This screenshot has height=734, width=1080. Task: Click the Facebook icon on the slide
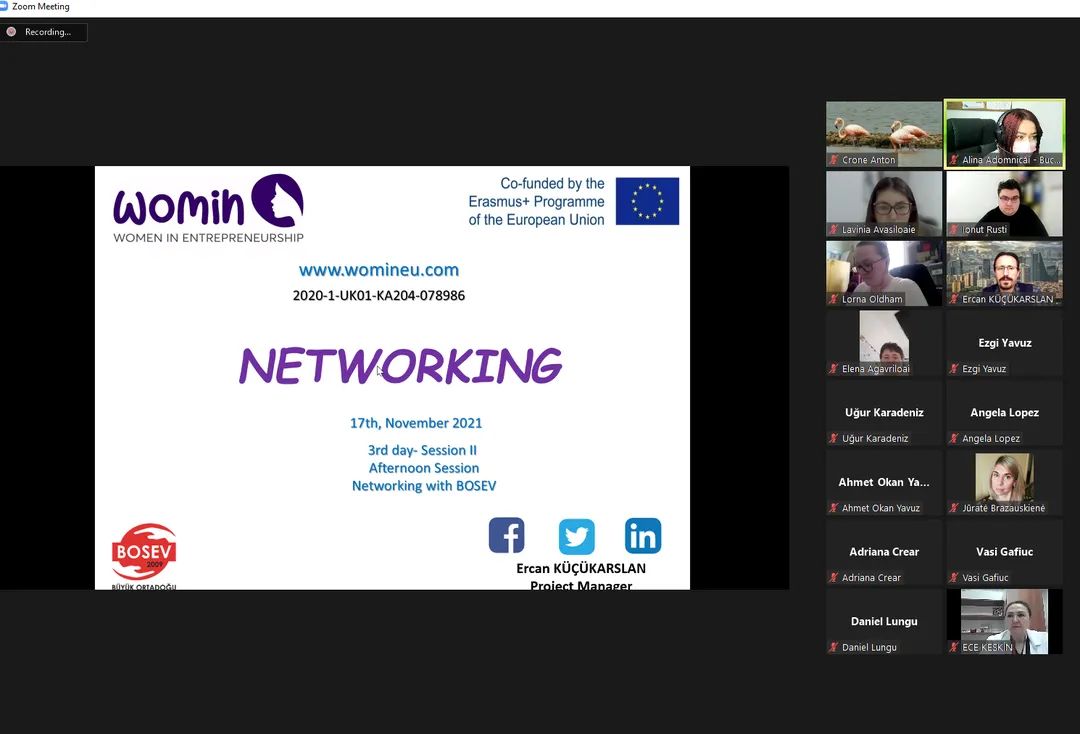[x=506, y=535]
